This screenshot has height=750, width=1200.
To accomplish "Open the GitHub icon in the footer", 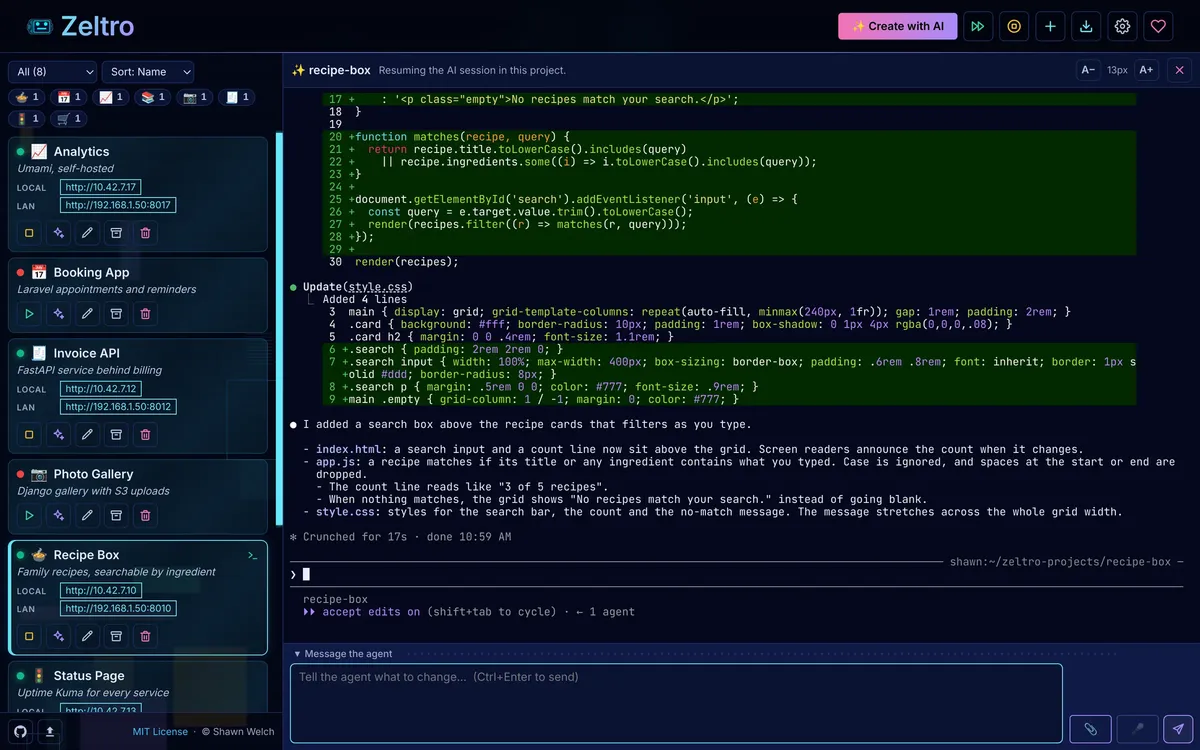I will (20, 731).
